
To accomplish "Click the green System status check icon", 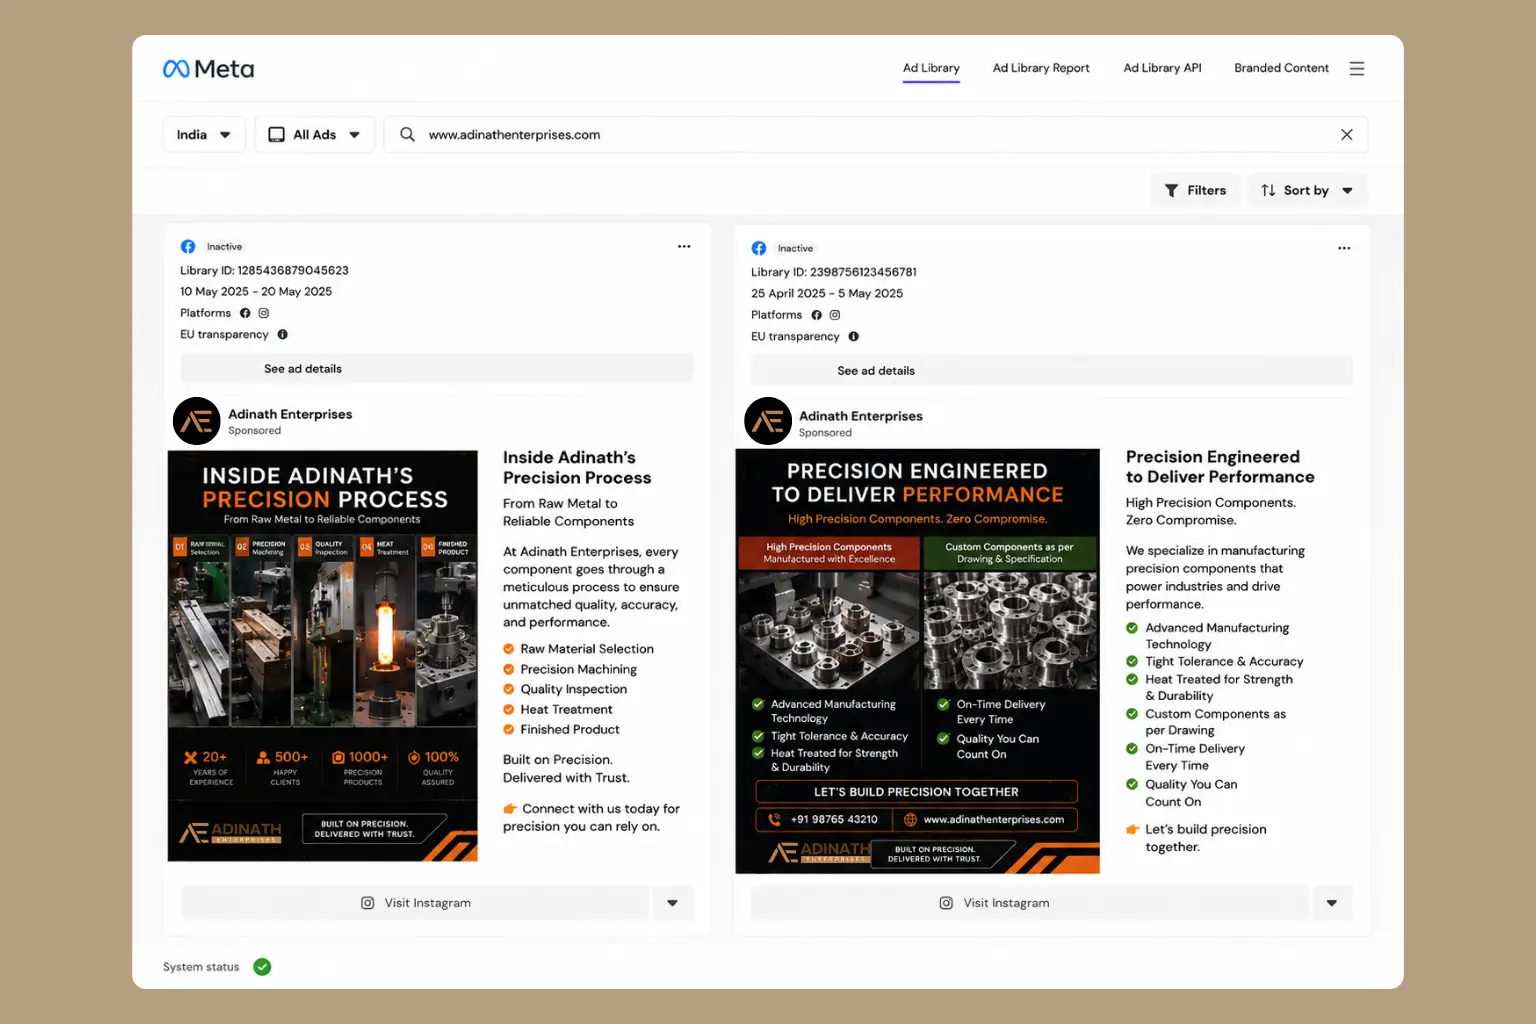I will click(x=262, y=967).
